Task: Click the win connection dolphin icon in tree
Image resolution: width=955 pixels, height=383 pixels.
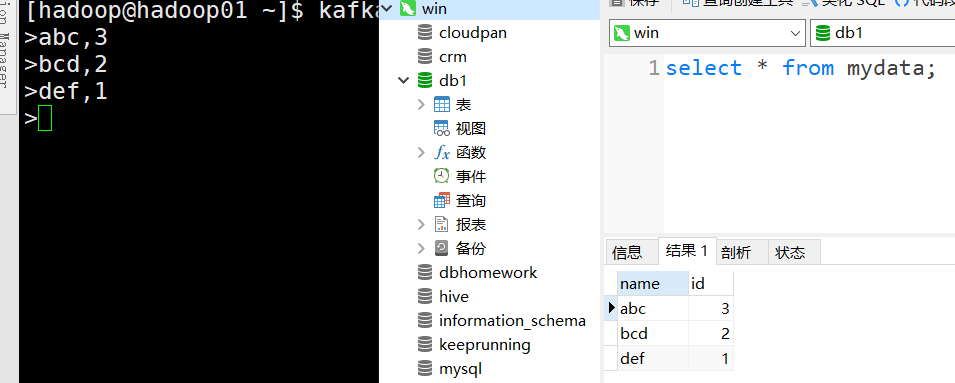Action: (408, 9)
